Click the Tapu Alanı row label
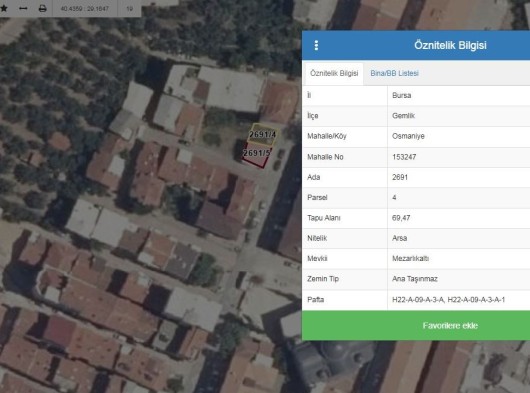Screen dimensions: 530x393 tap(324, 218)
